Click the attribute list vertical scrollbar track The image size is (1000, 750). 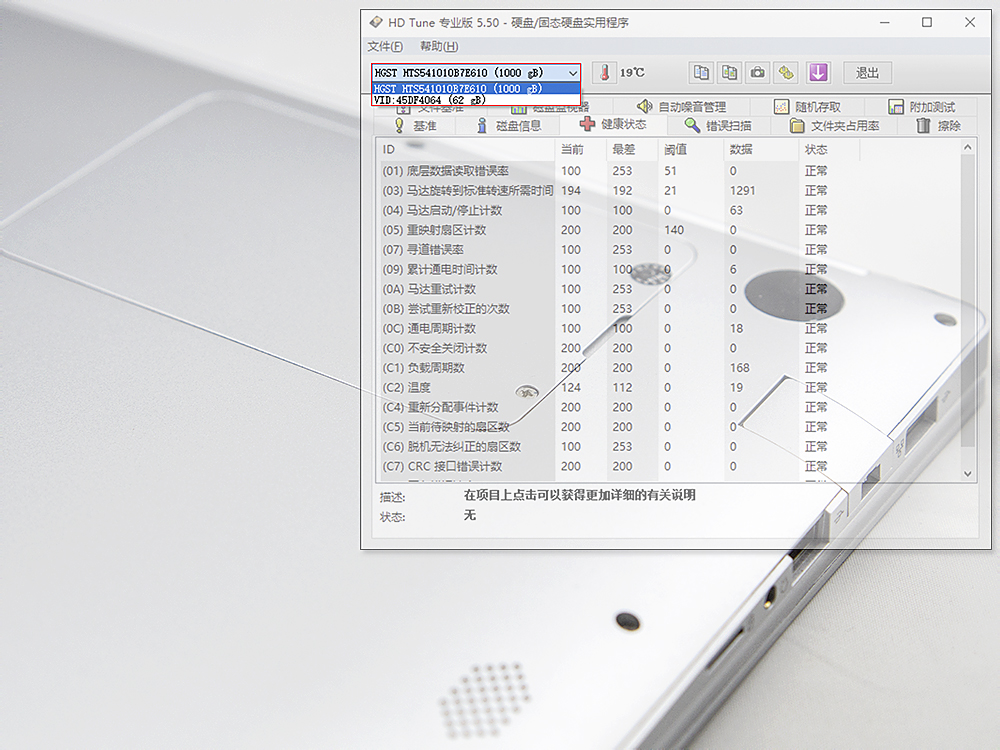968,311
